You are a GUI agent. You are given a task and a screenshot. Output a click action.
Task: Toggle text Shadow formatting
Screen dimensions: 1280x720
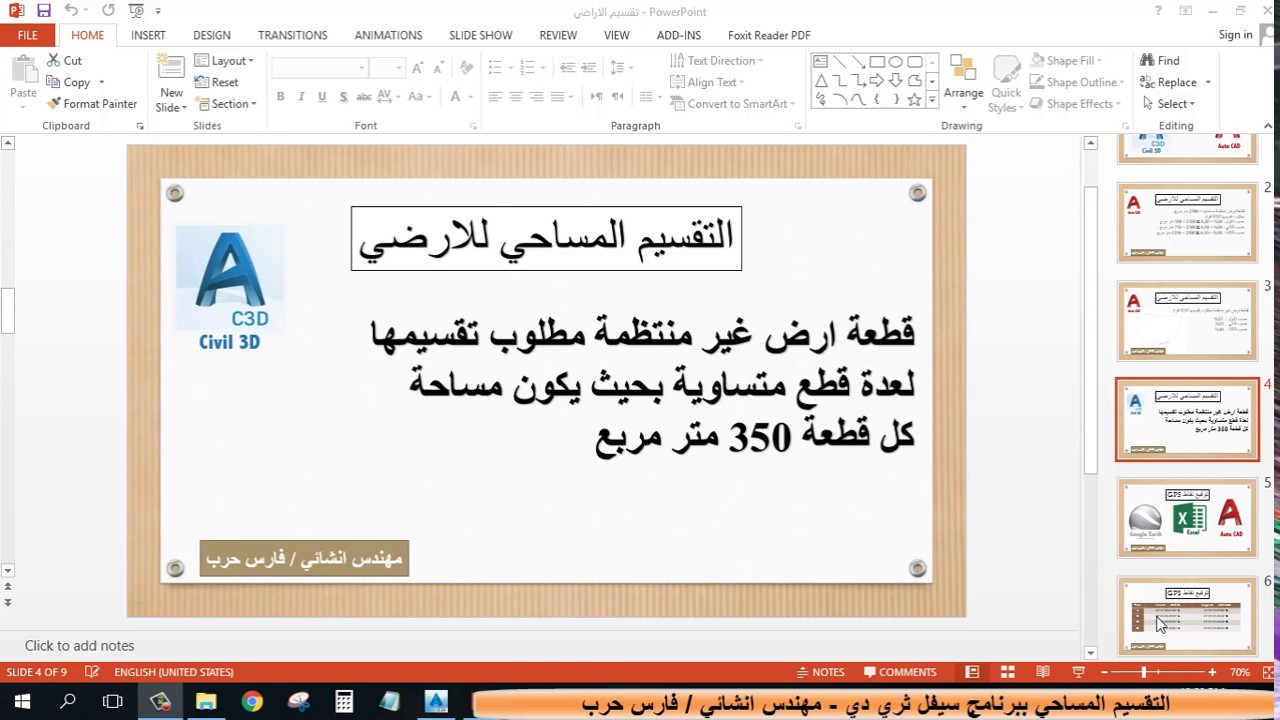(343, 97)
